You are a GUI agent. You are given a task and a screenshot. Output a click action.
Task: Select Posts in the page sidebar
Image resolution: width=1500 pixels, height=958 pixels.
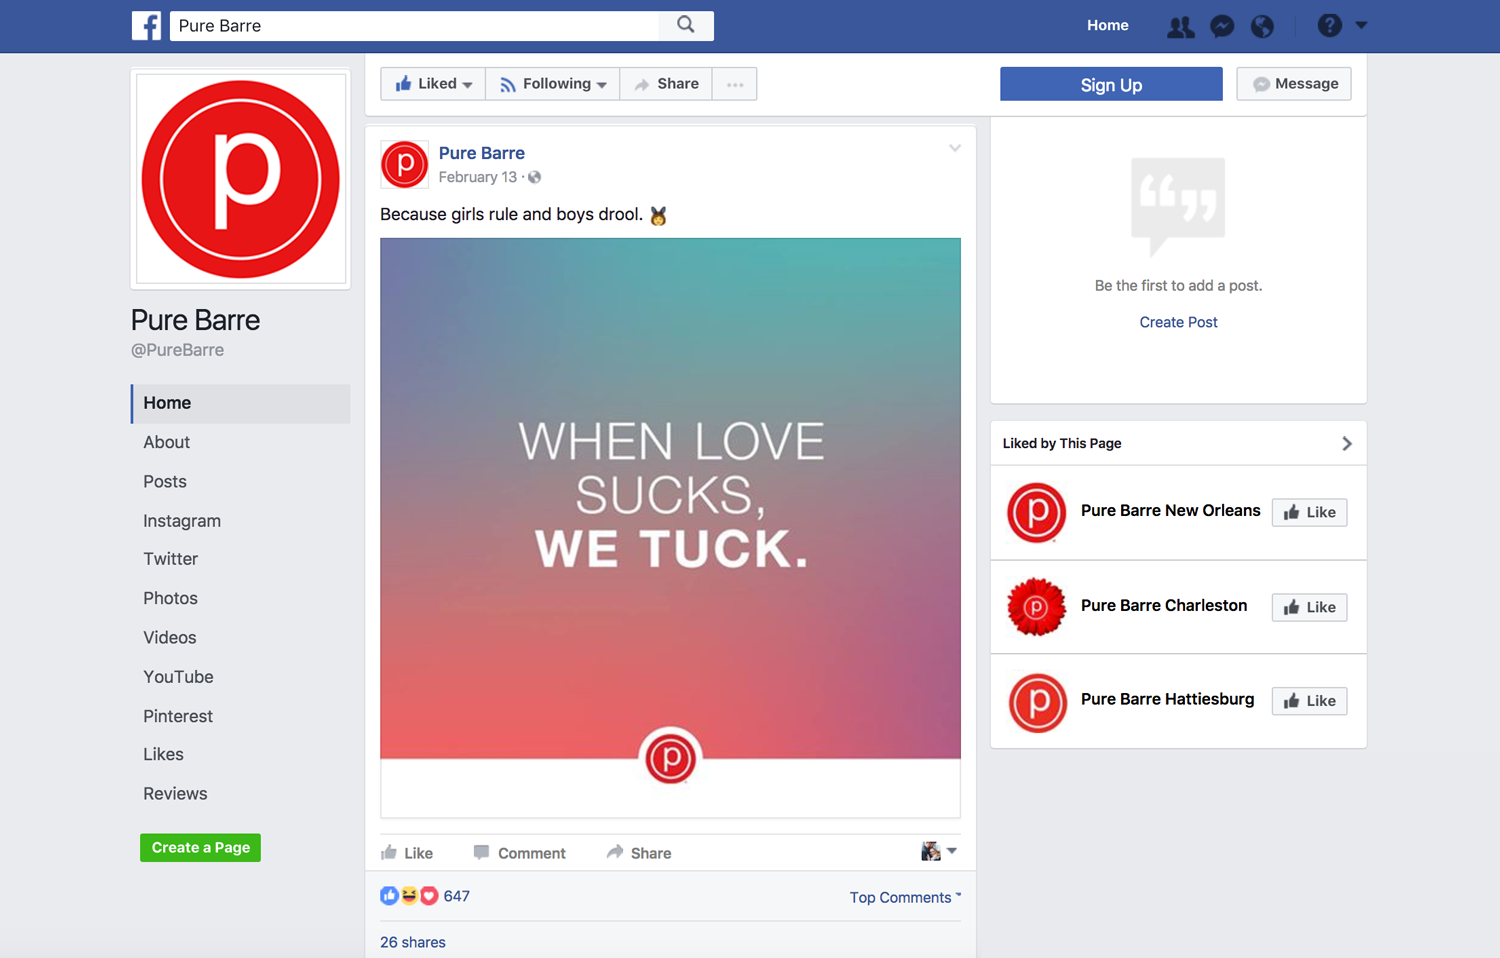165,482
